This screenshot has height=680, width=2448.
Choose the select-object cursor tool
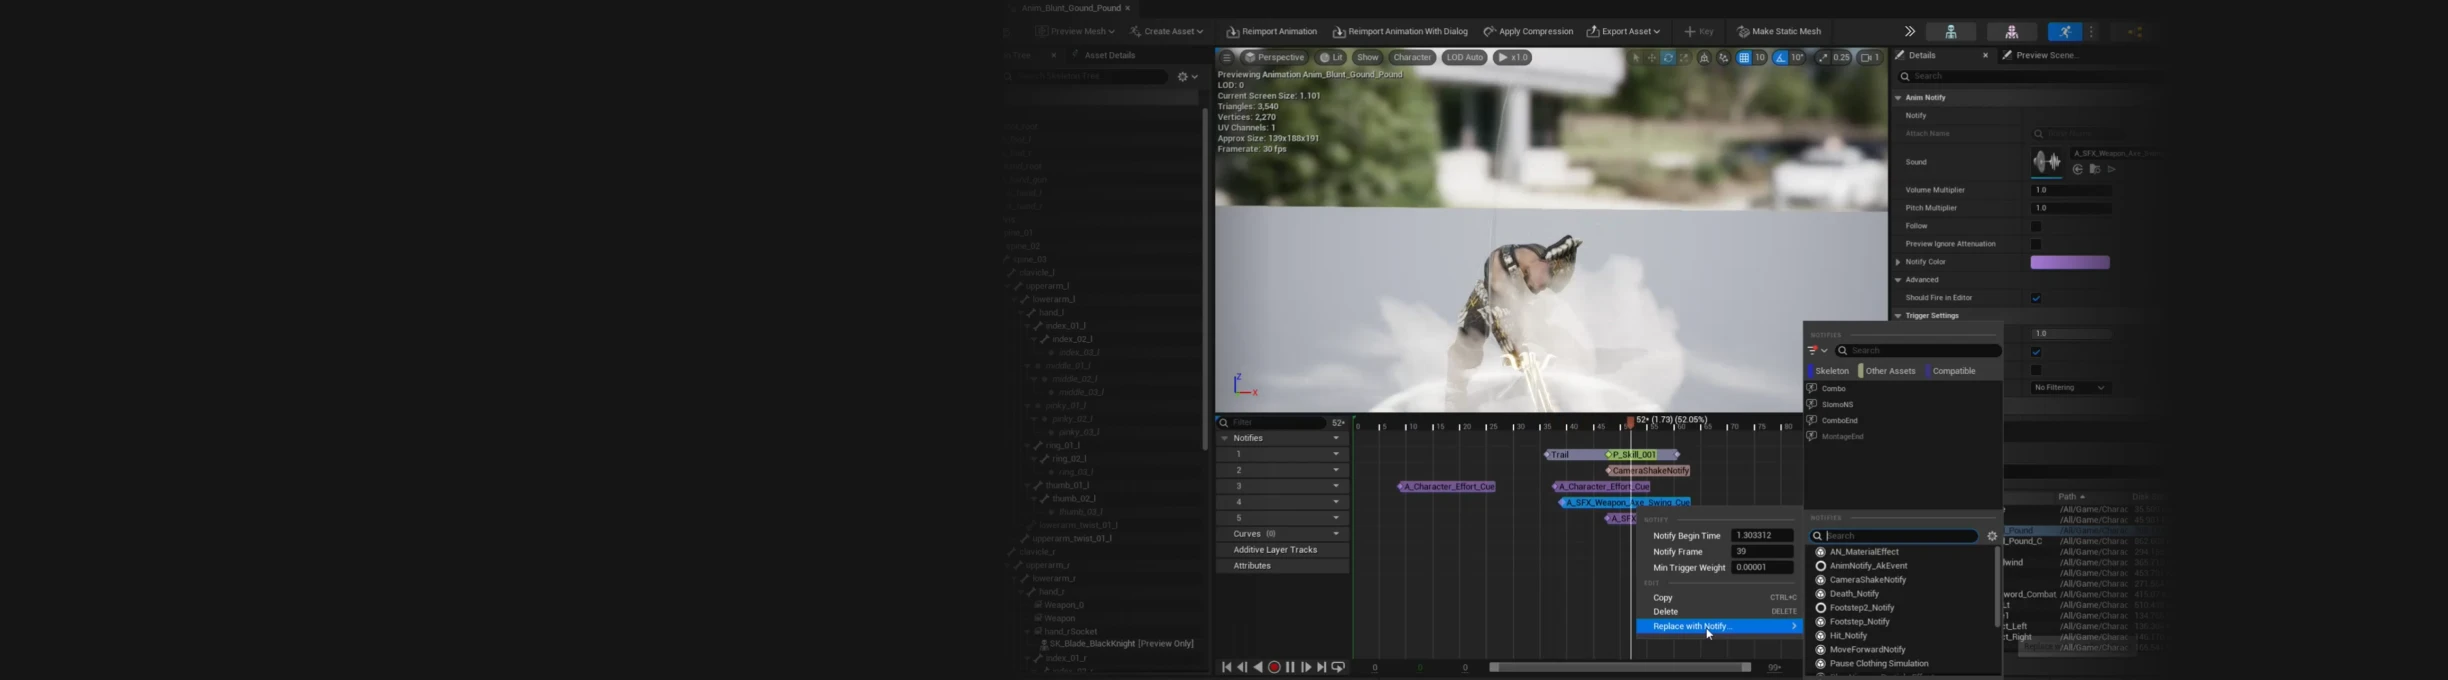click(x=1636, y=58)
